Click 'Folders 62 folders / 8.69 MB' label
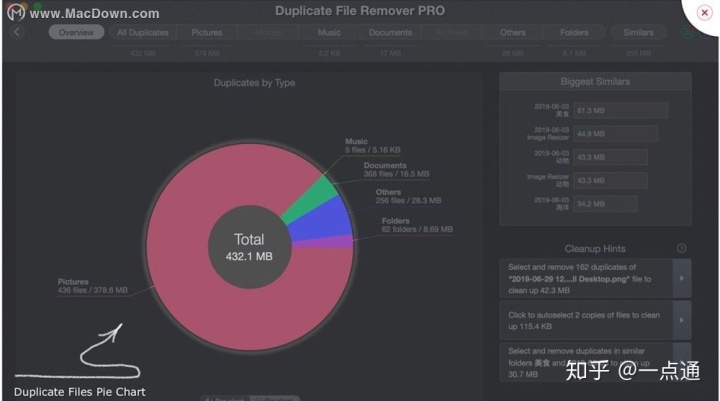The image size is (720, 401). (x=417, y=225)
